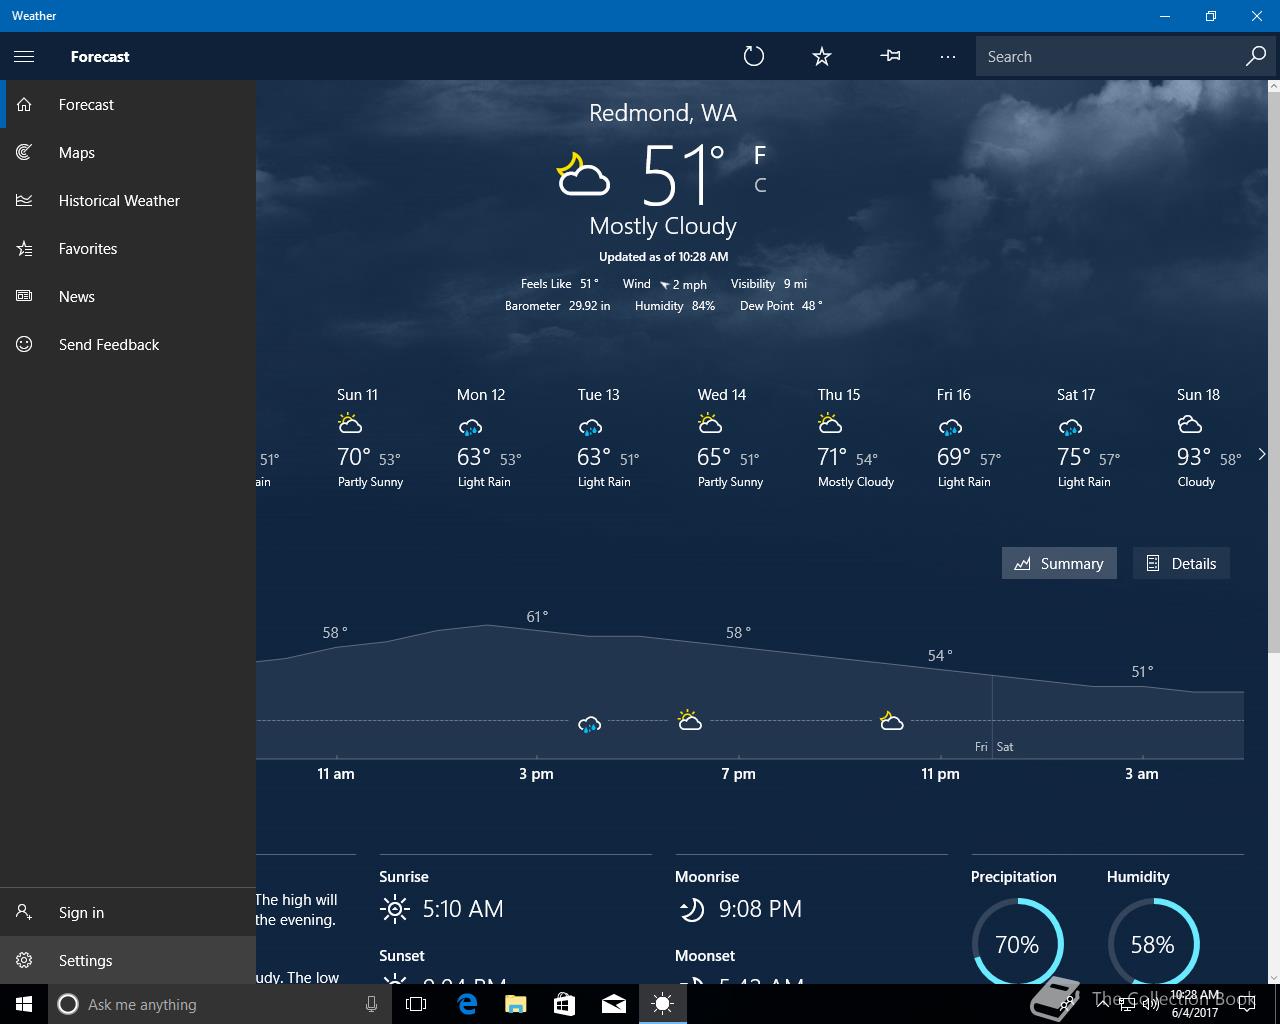Open Task View from the taskbar
Viewport: 1280px width, 1024px height.
[416, 1004]
